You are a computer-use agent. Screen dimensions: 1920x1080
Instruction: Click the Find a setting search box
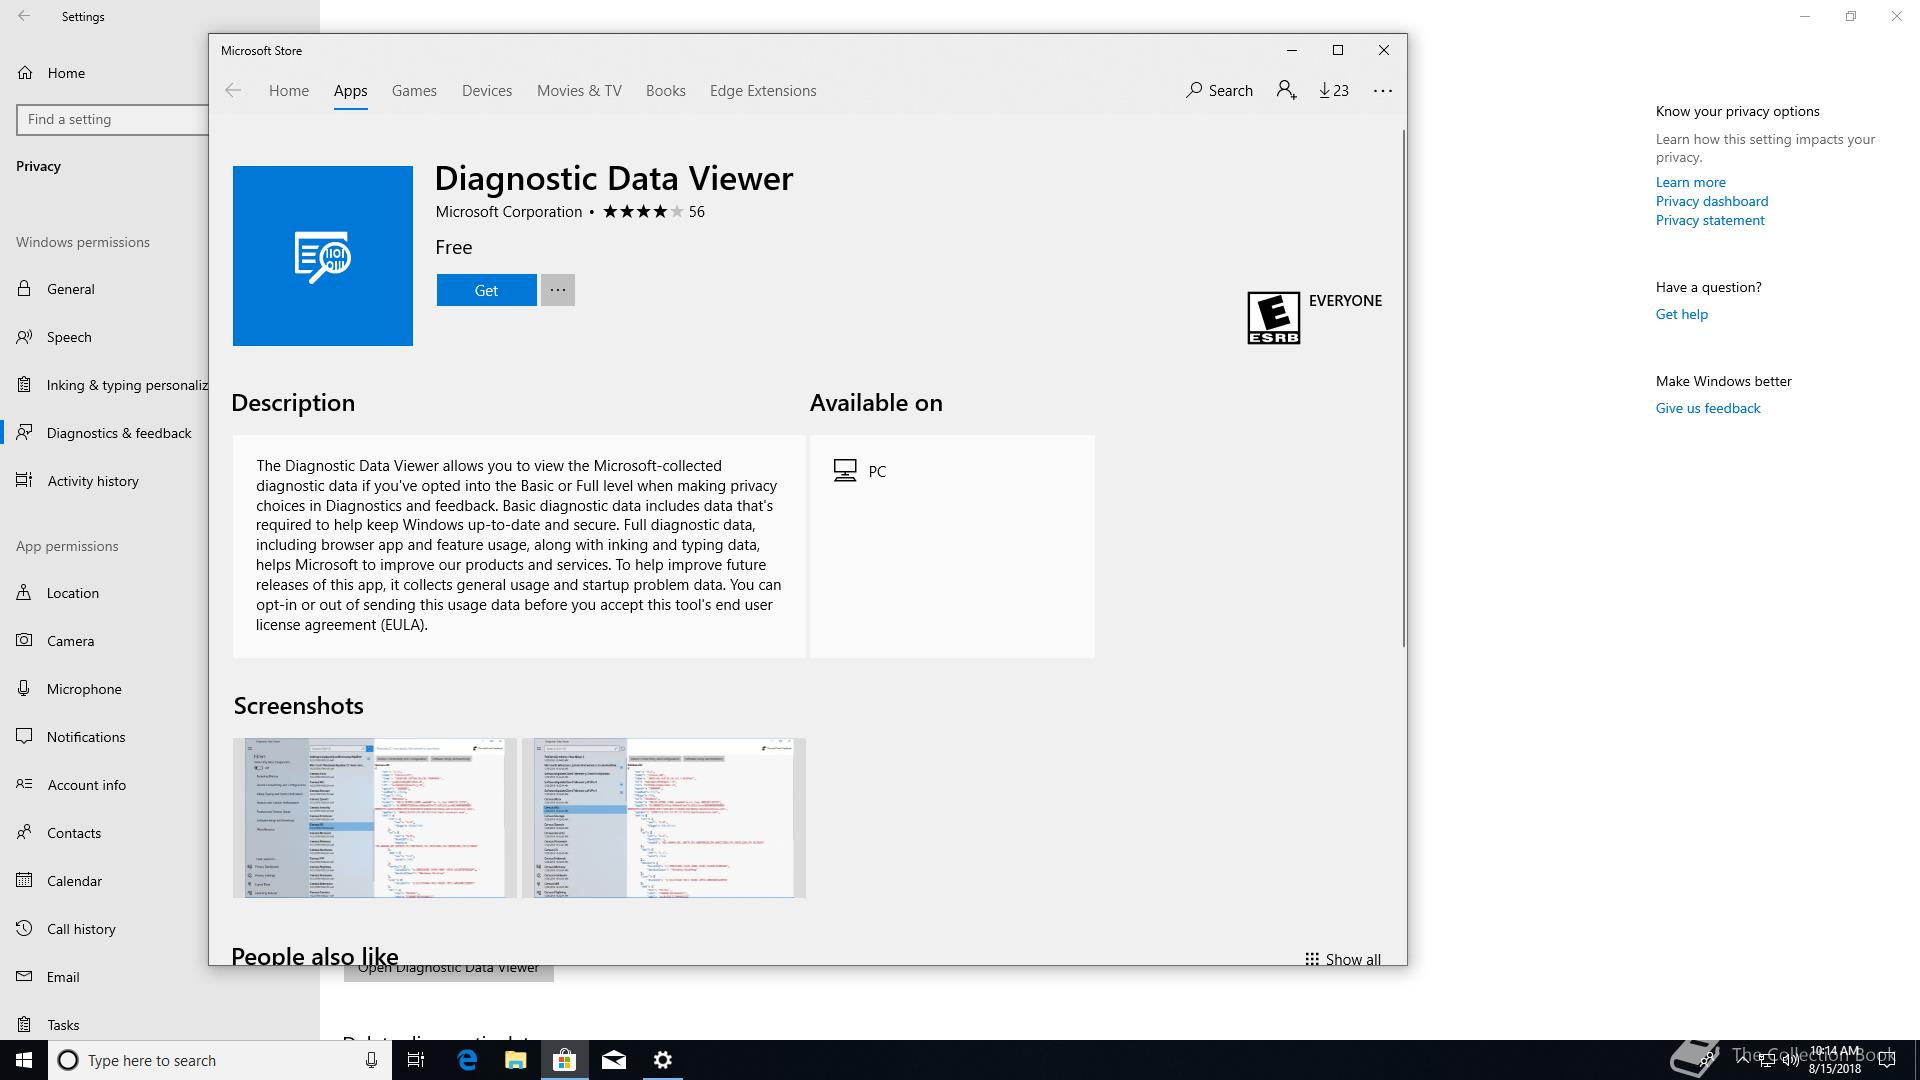pos(113,119)
